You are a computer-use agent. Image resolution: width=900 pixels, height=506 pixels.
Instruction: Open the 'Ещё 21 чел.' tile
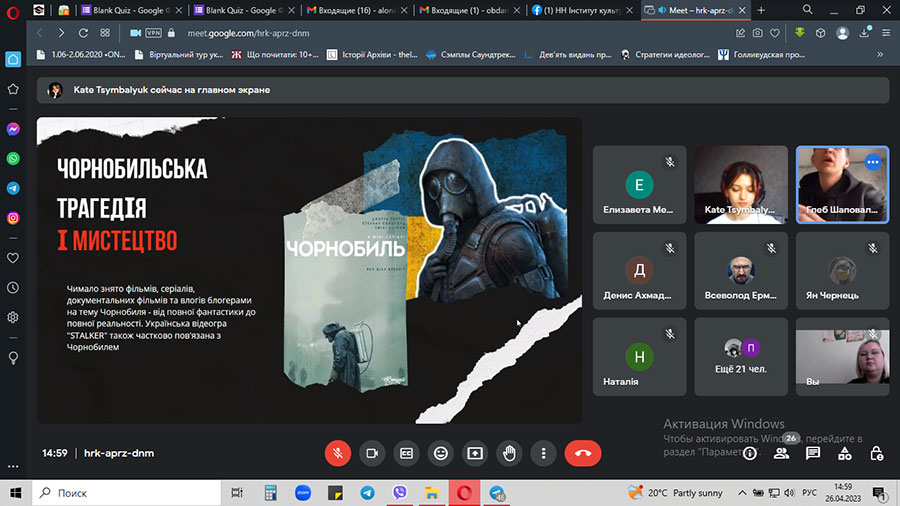click(741, 357)
